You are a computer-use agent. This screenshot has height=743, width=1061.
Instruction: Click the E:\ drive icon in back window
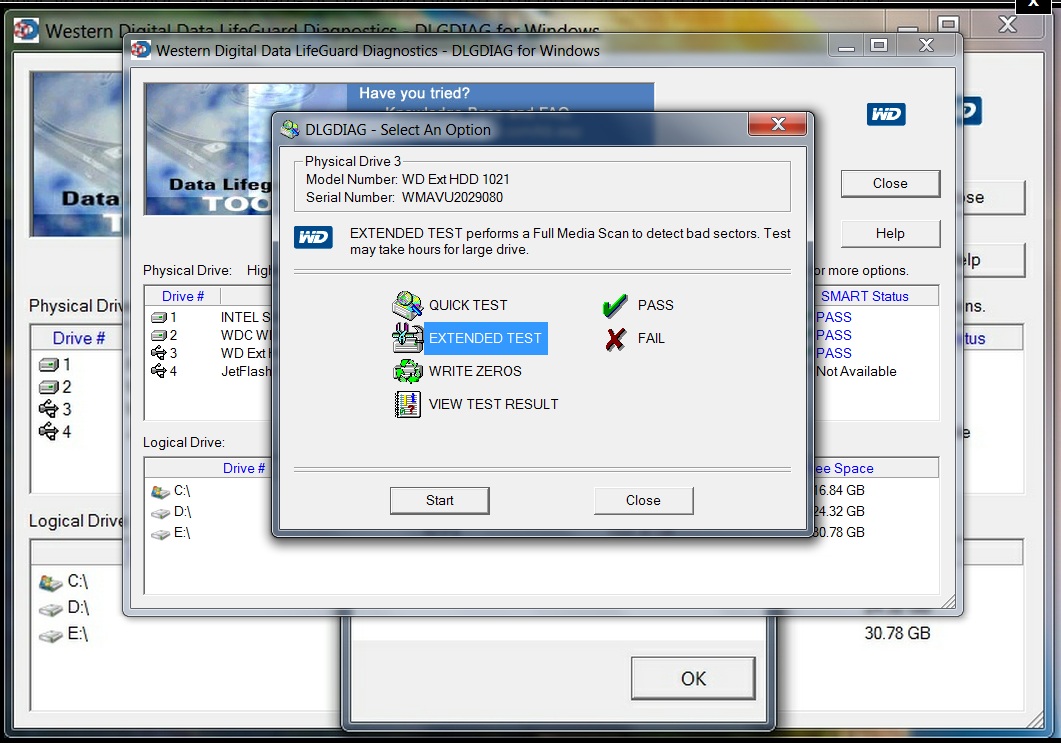click(51, 635)
